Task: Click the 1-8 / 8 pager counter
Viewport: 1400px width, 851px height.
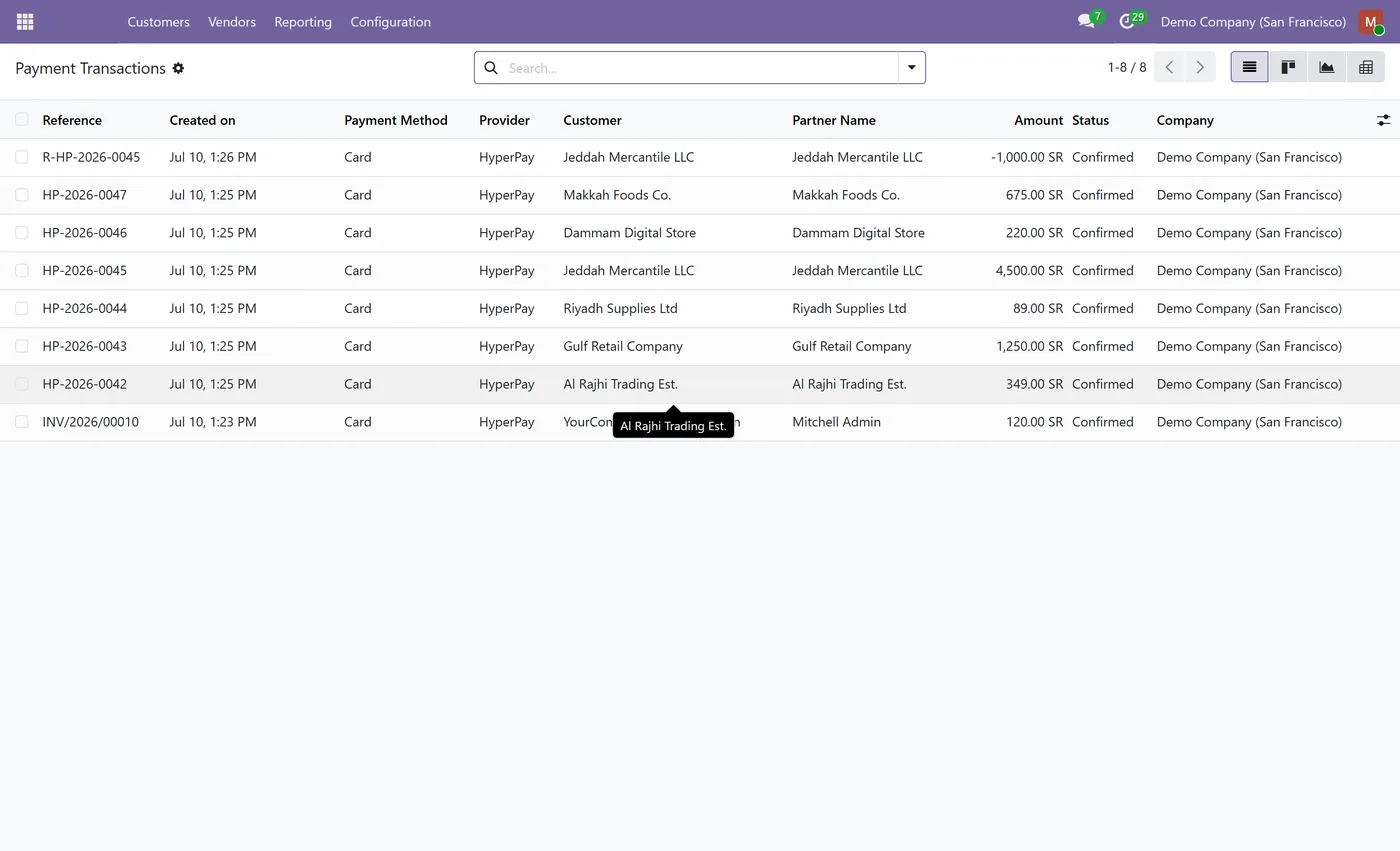Action: (x=1127, y=67)
